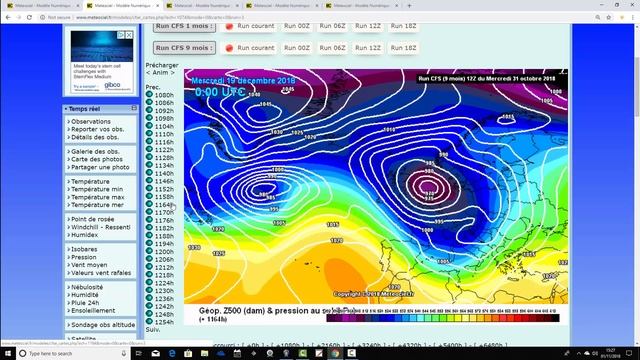This screenshot has width=640, height=360.
Task: Reload the page with the refresh icon
Action: [29, 18]
